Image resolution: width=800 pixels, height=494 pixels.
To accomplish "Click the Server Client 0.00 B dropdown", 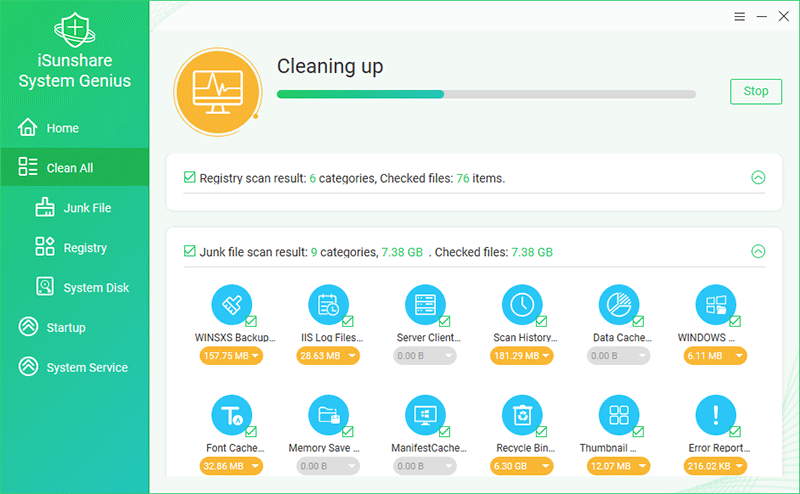I will tap(424, 356).
